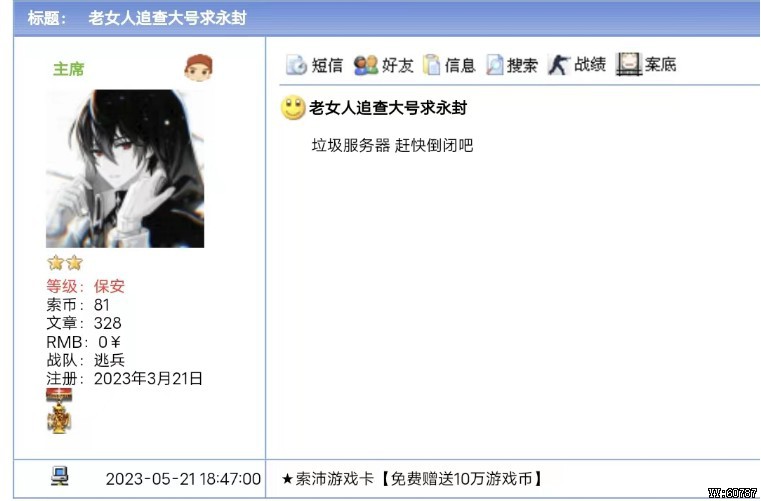Click the post title 老女人追查大号求永封
This screenshot has height=501, width=761.
(x=388, y=108)
